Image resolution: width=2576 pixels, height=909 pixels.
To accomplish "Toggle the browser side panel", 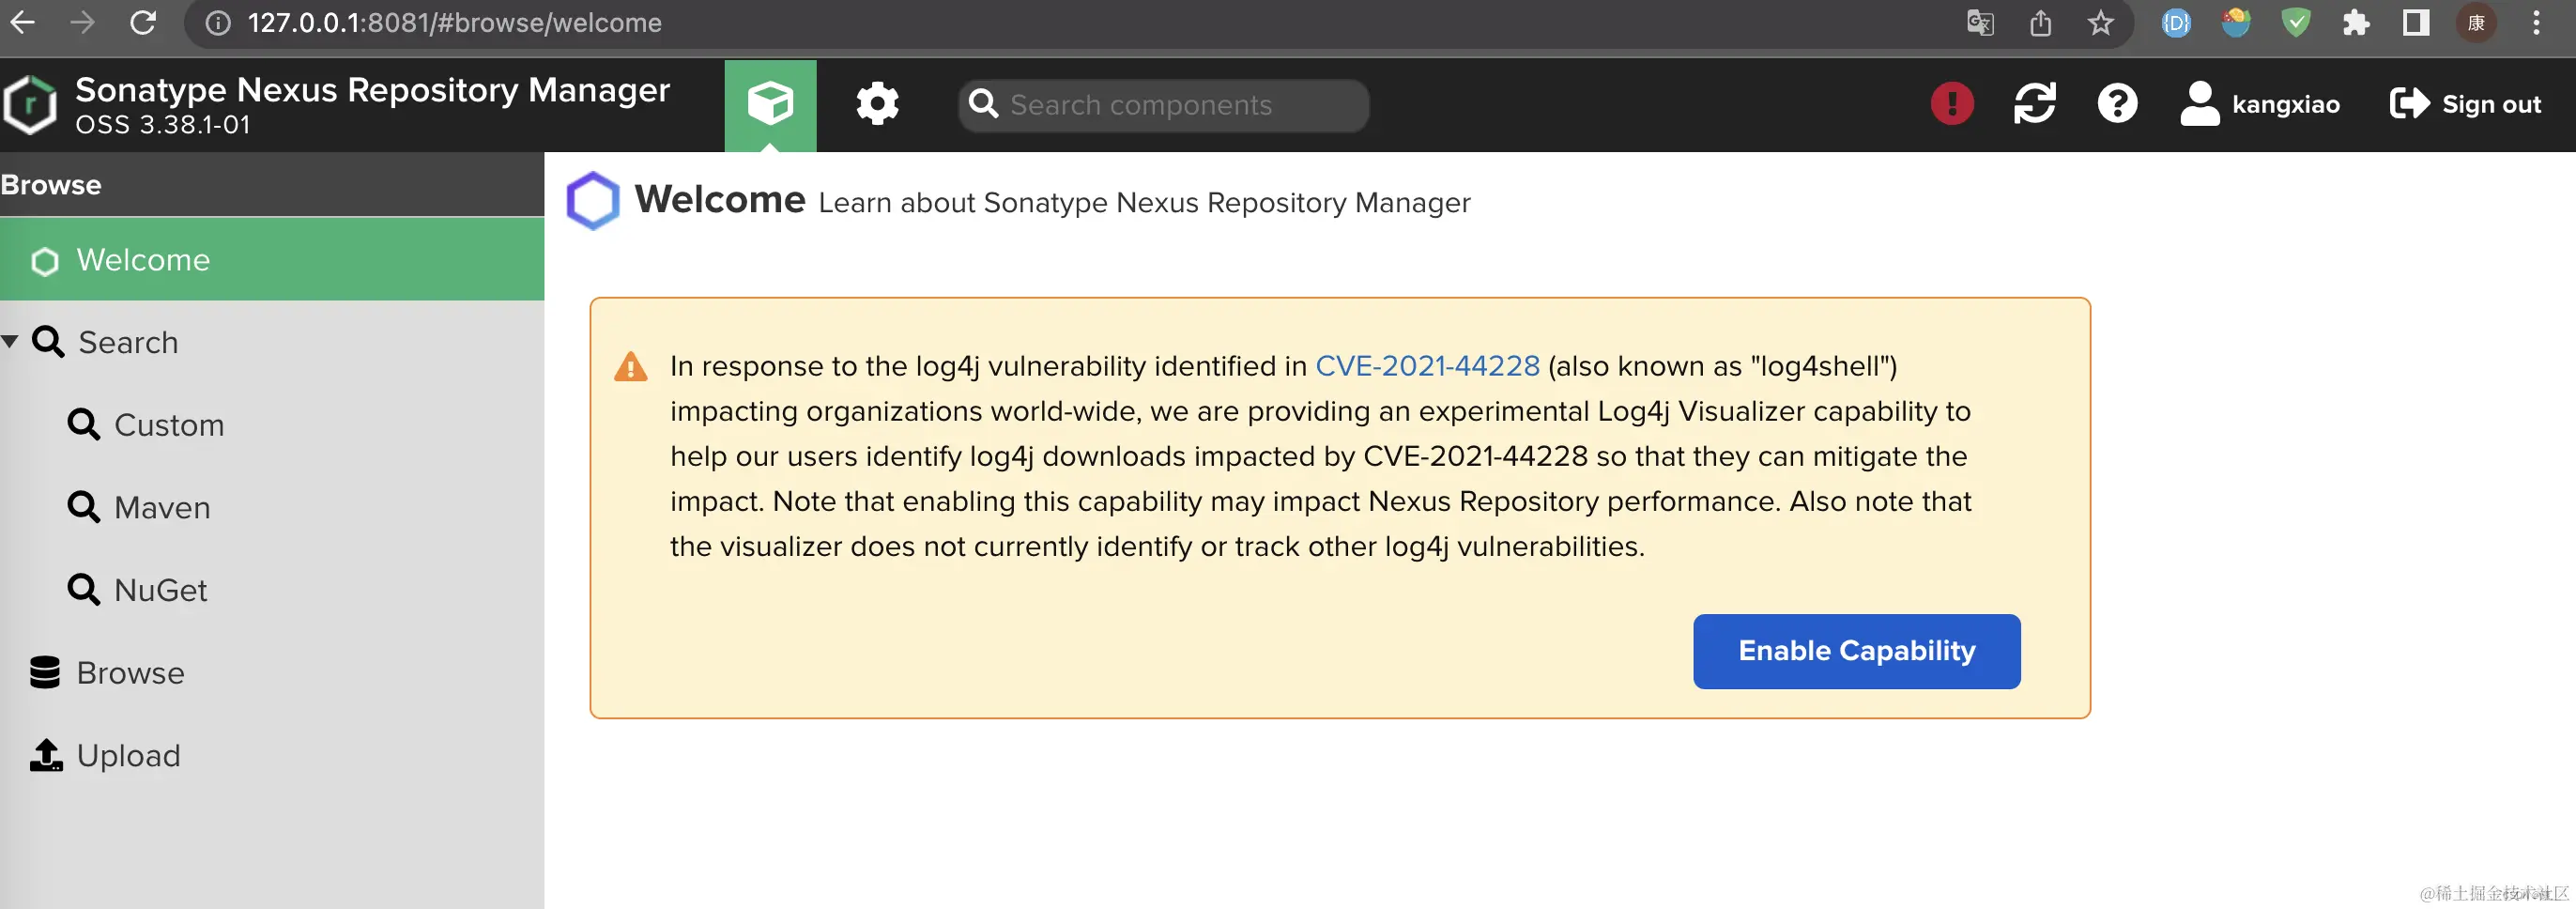I will click(2416, 23).
